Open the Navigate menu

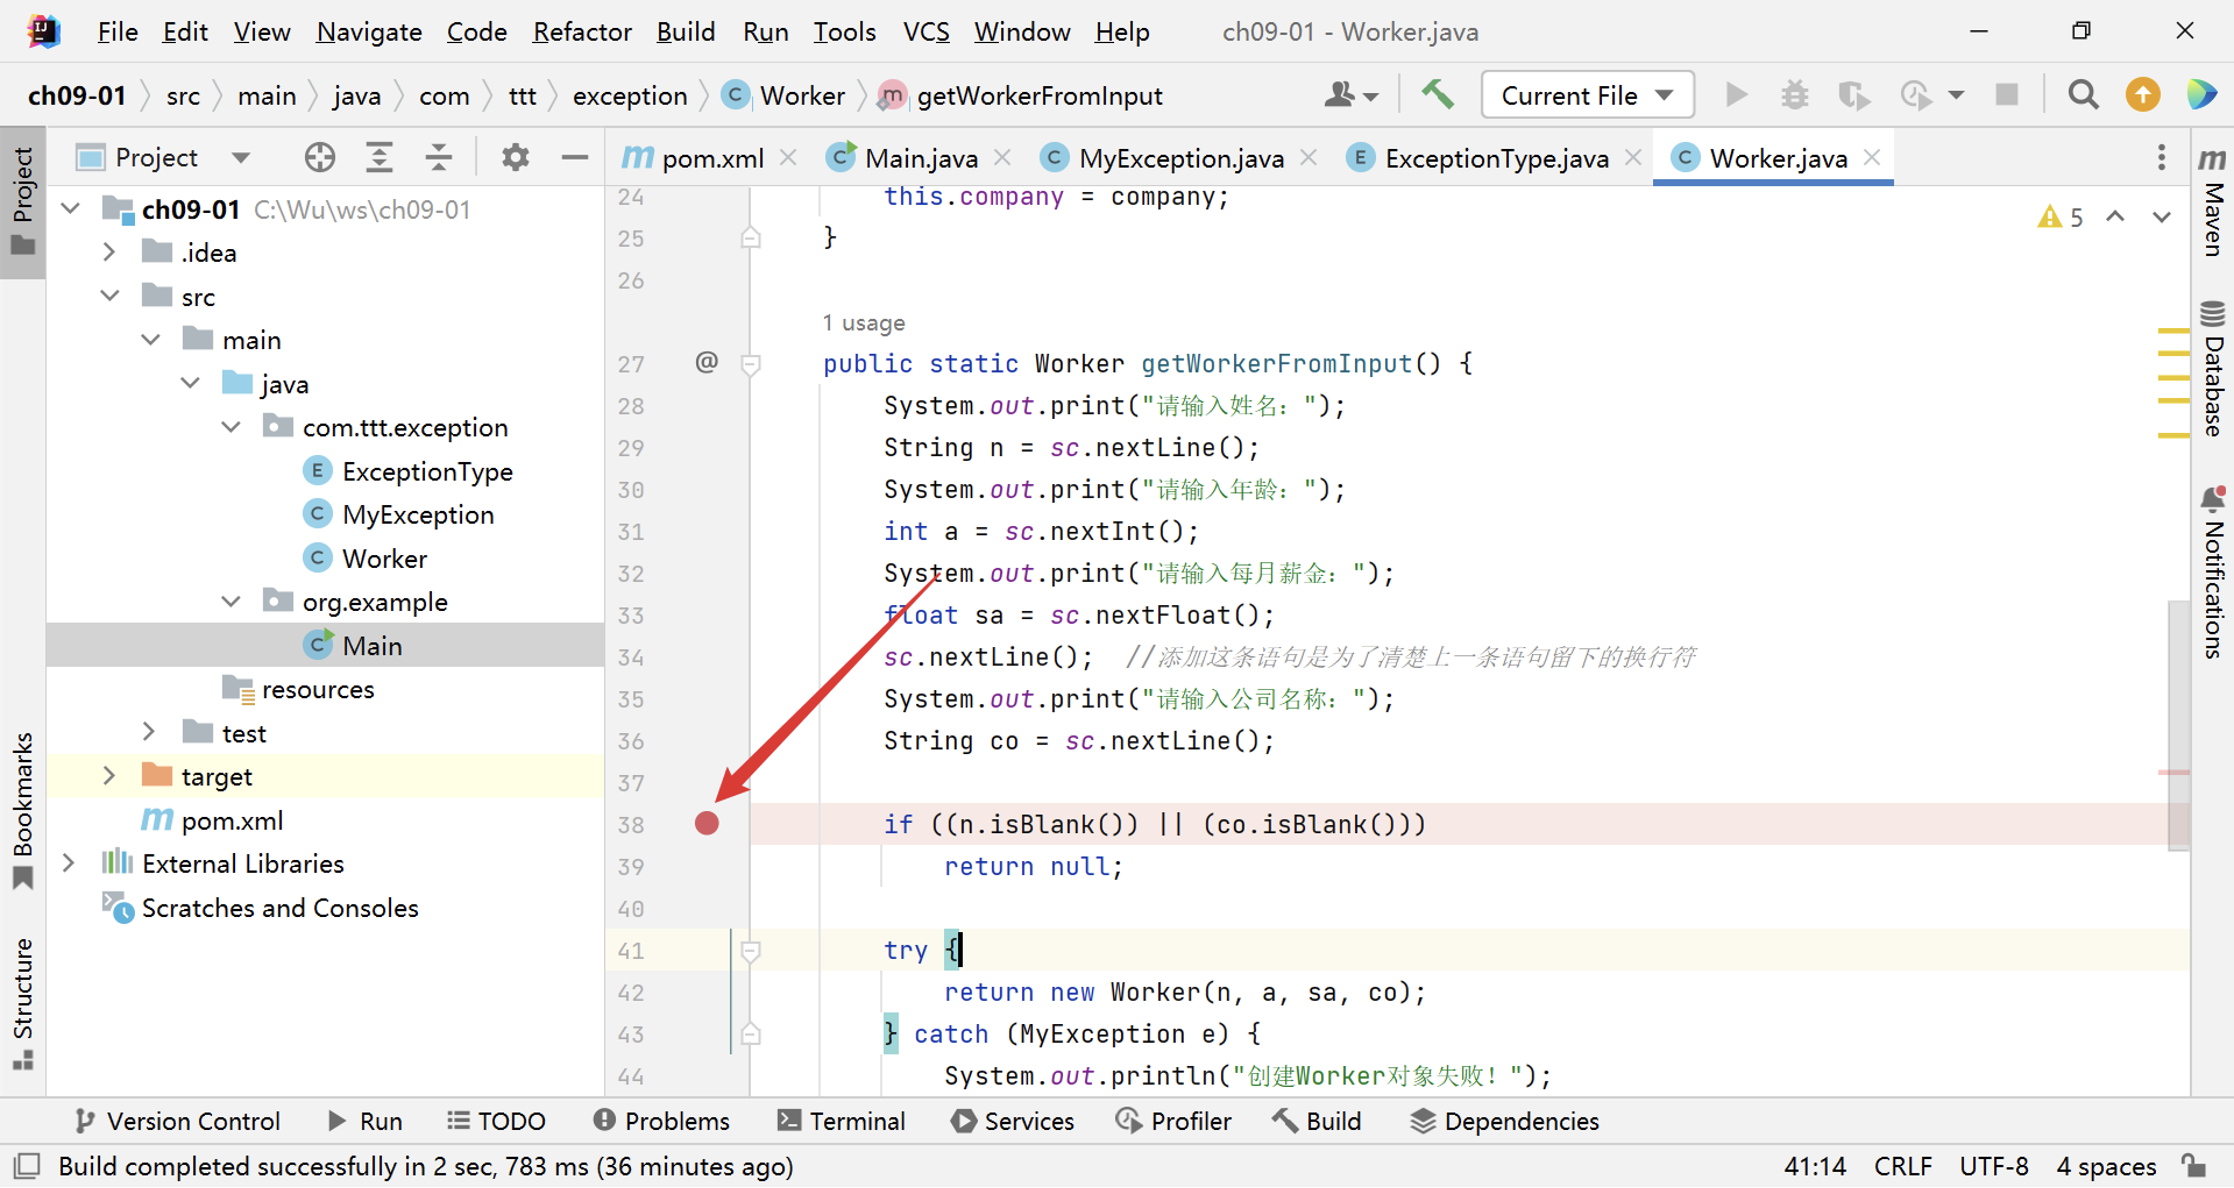368,32
